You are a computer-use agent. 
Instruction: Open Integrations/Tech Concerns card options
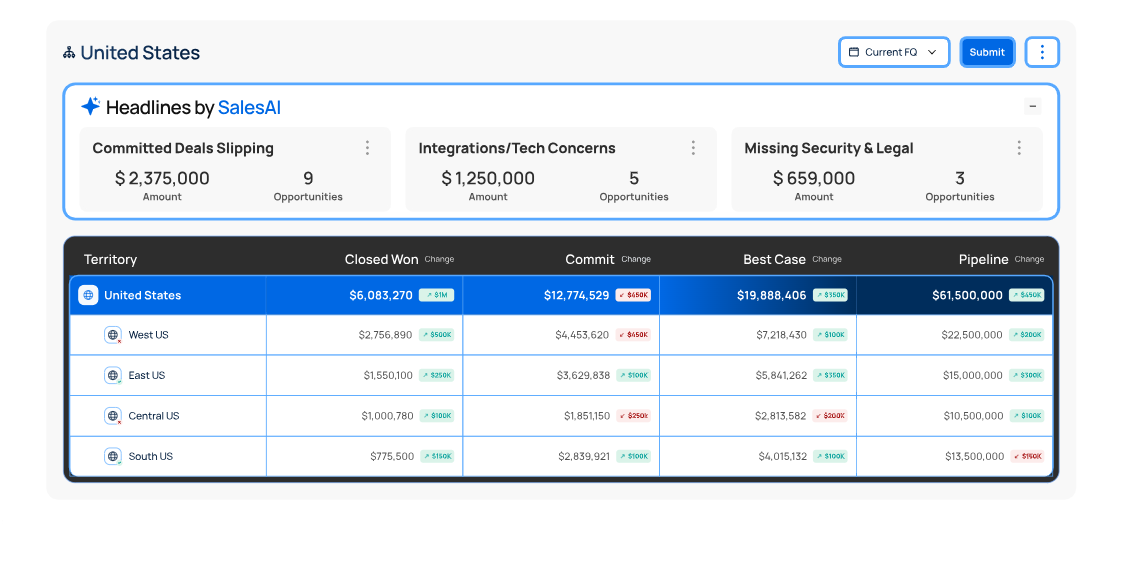point(693,147)
